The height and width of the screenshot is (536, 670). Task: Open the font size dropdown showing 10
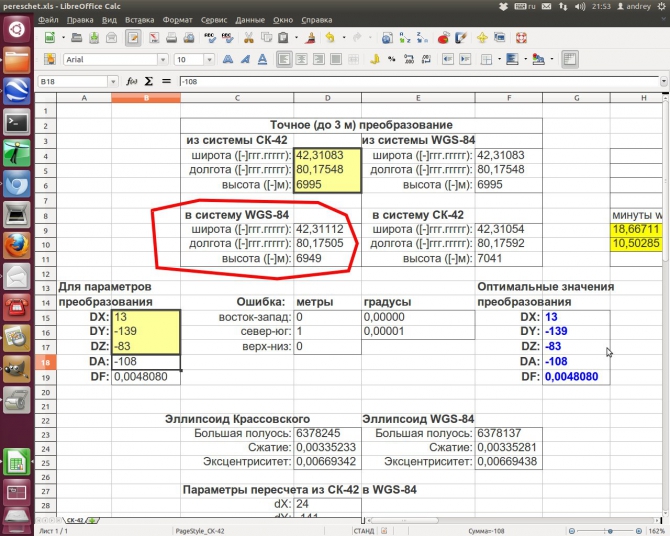click(x=209, y=60)
